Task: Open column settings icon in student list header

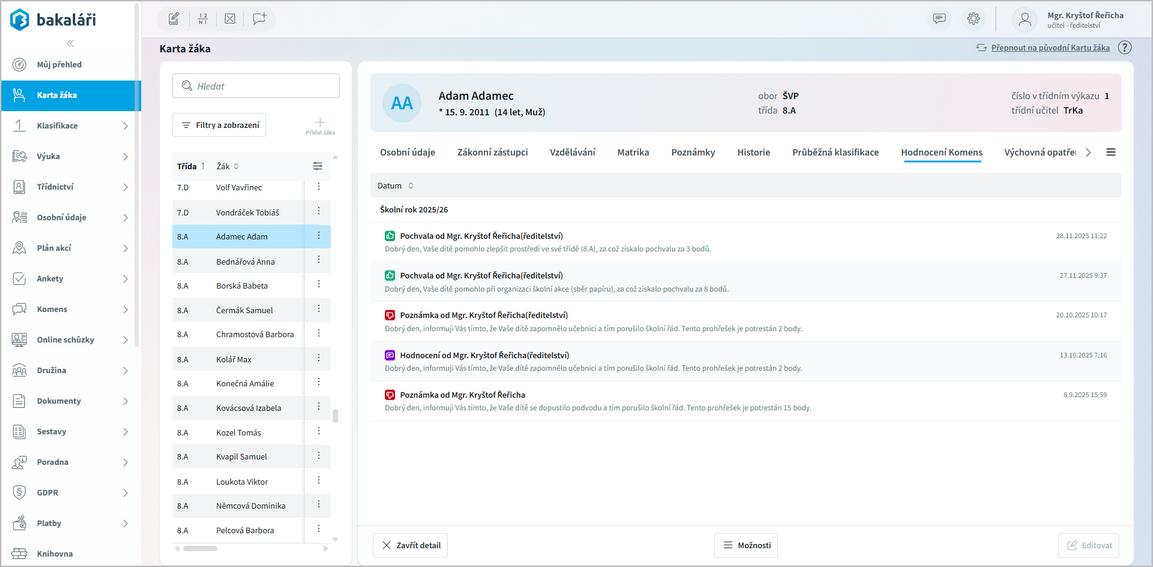Action: [x=317, y=166]
